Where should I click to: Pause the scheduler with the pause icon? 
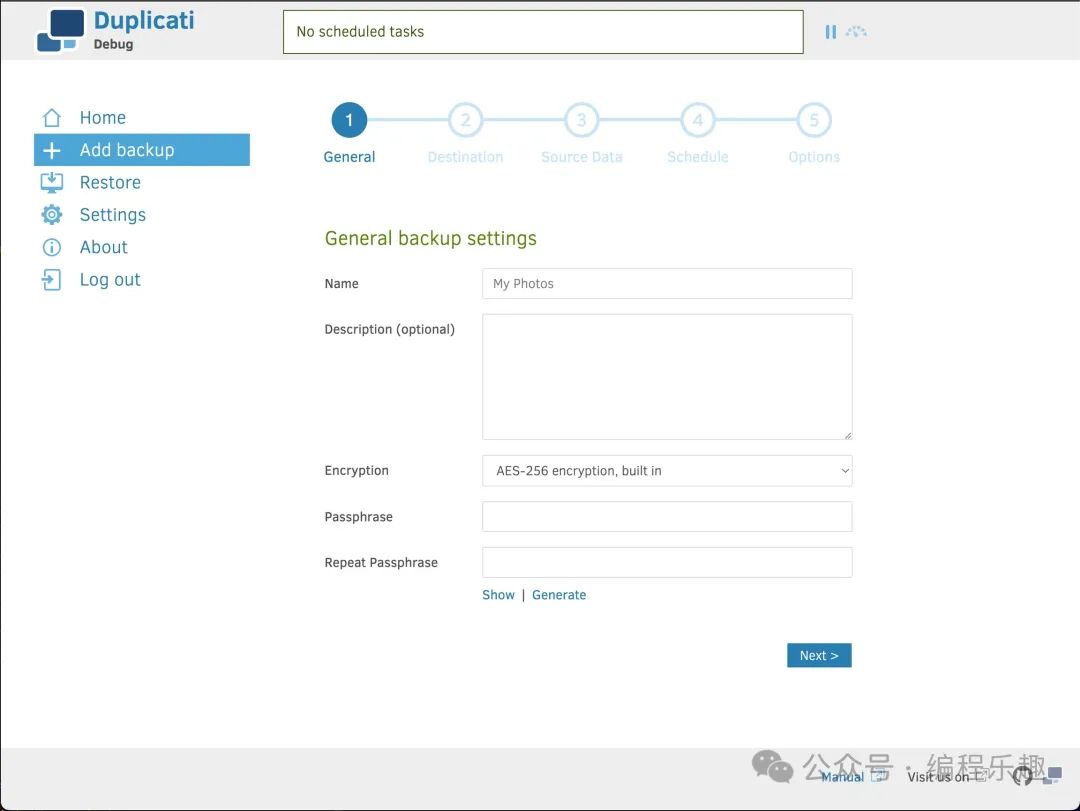click(x=830, y=32)
